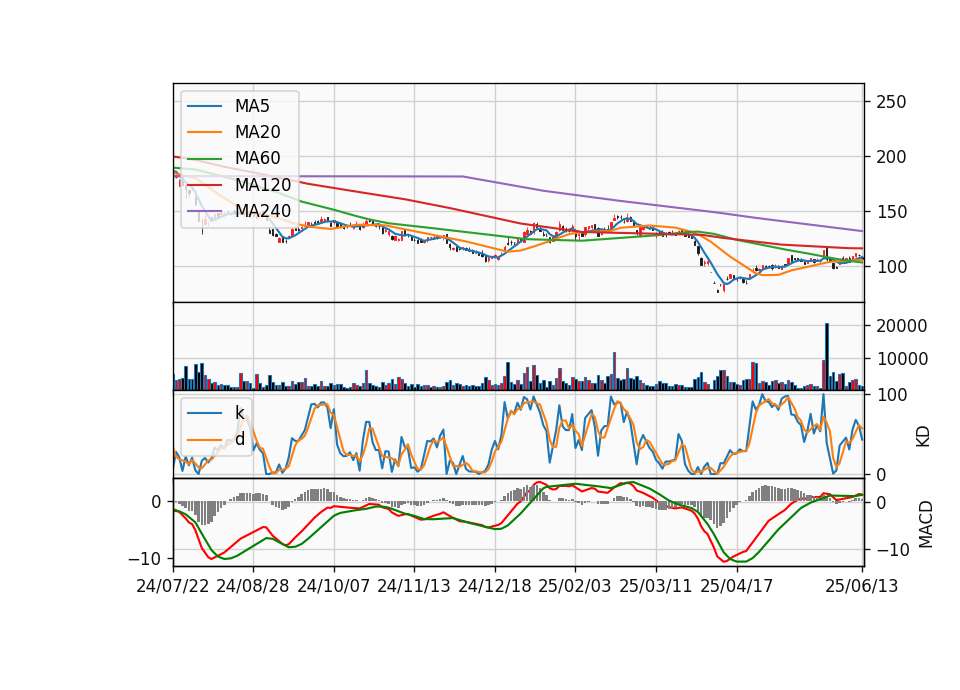Click the MA120 legend label
Image resolution: width=960 pixels, height=690 pixels.
point(263,185)
